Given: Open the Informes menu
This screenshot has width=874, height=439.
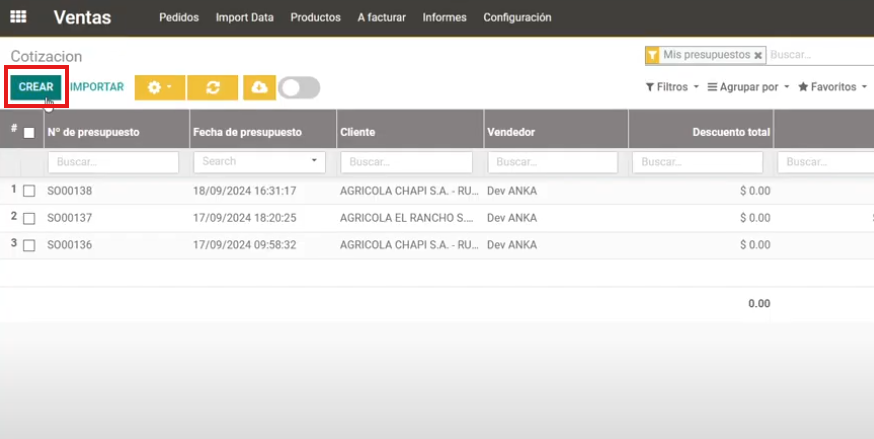Looking at the screenshot, I should pos(444,17).
